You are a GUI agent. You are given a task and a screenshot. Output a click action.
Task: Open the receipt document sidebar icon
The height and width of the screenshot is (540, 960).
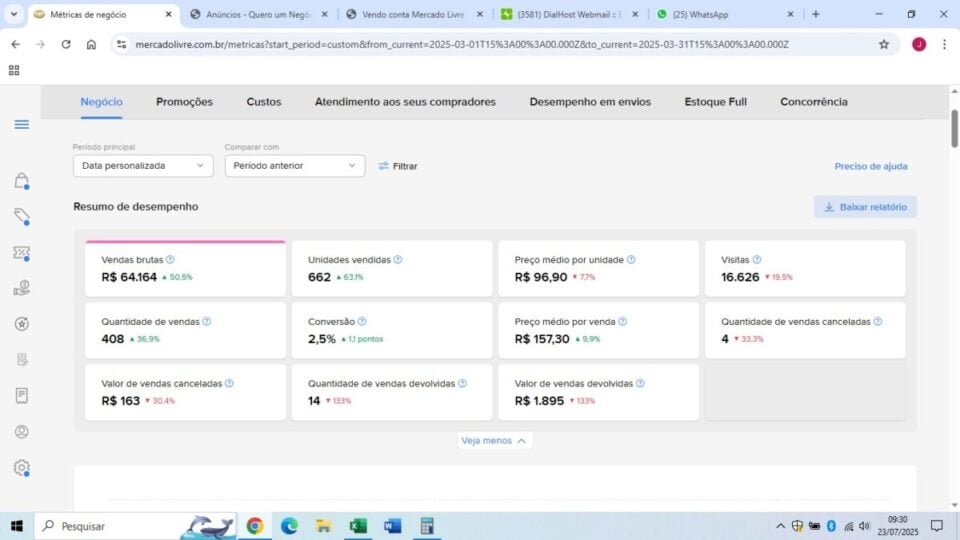tap(21, 396)
